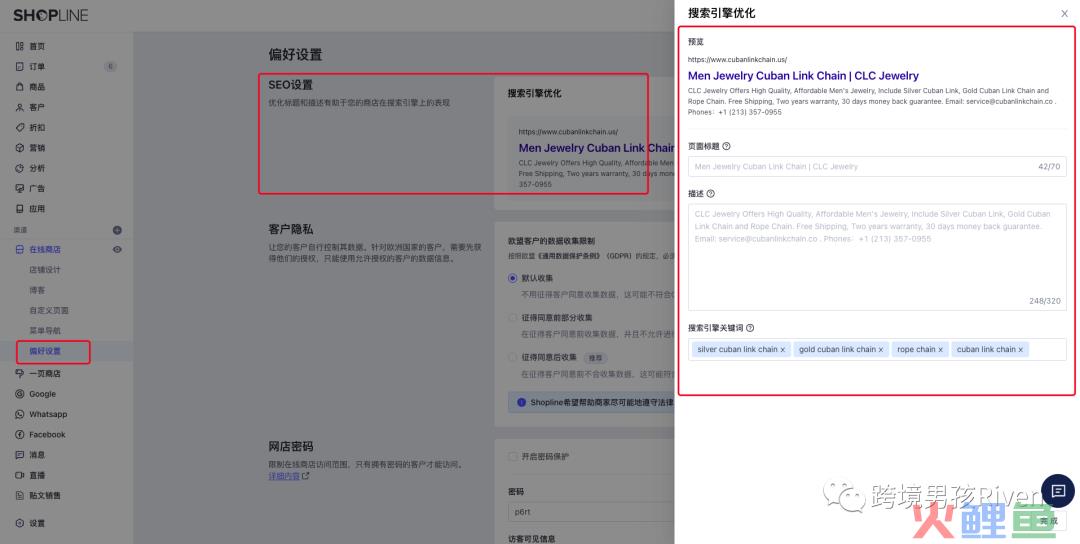
Task: Open 广告 ads sidebar icon
Action: [x=19, y=188]
